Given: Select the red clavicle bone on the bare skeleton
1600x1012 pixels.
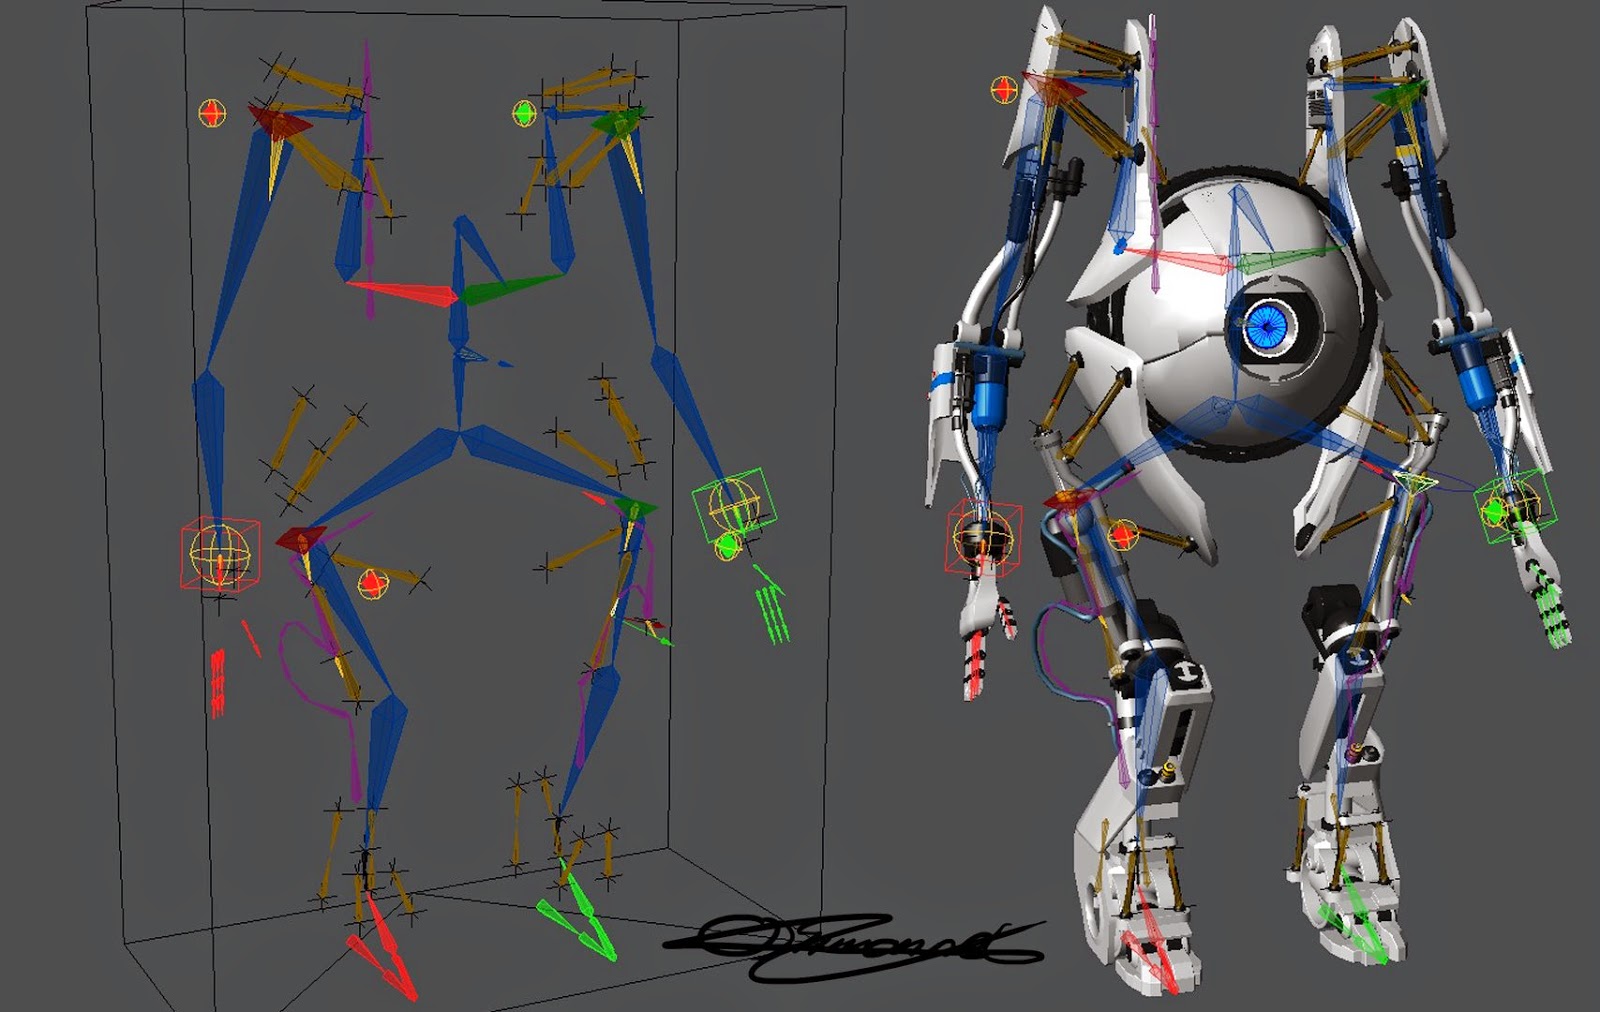Looking at the screenshot, I should [402, 291].
